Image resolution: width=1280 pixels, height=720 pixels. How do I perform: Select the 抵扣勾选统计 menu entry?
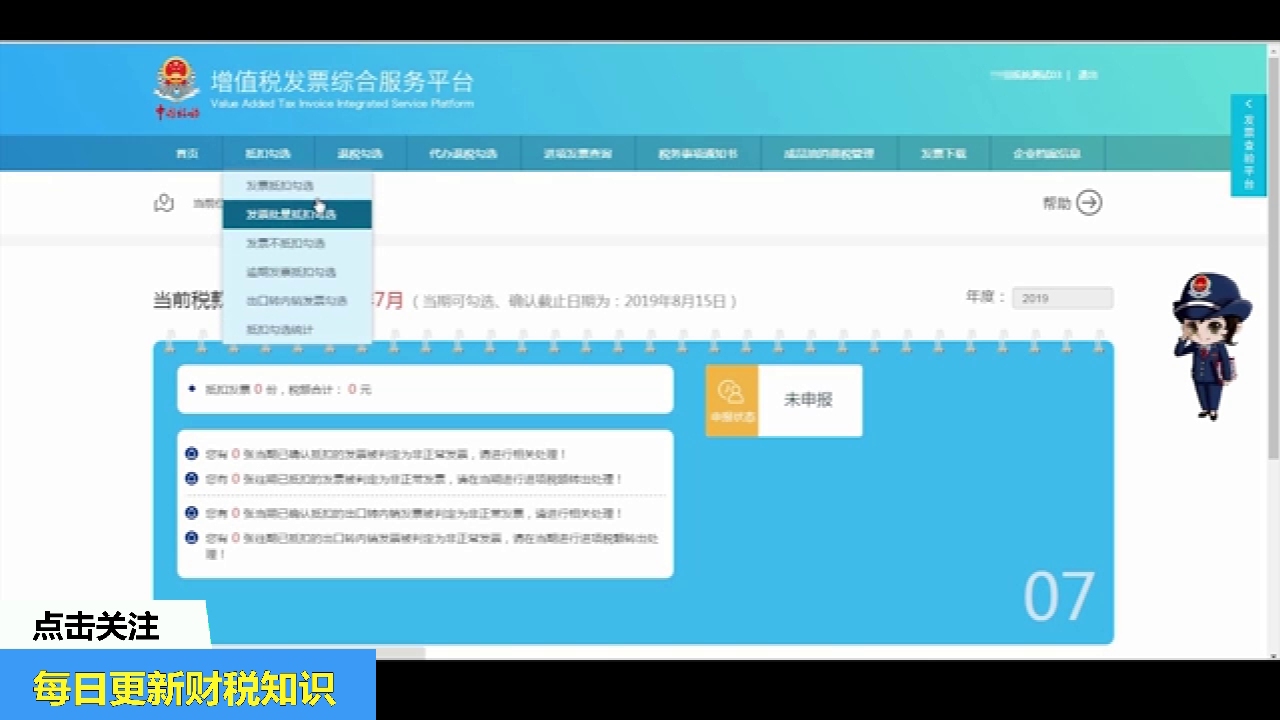[278, 329]
